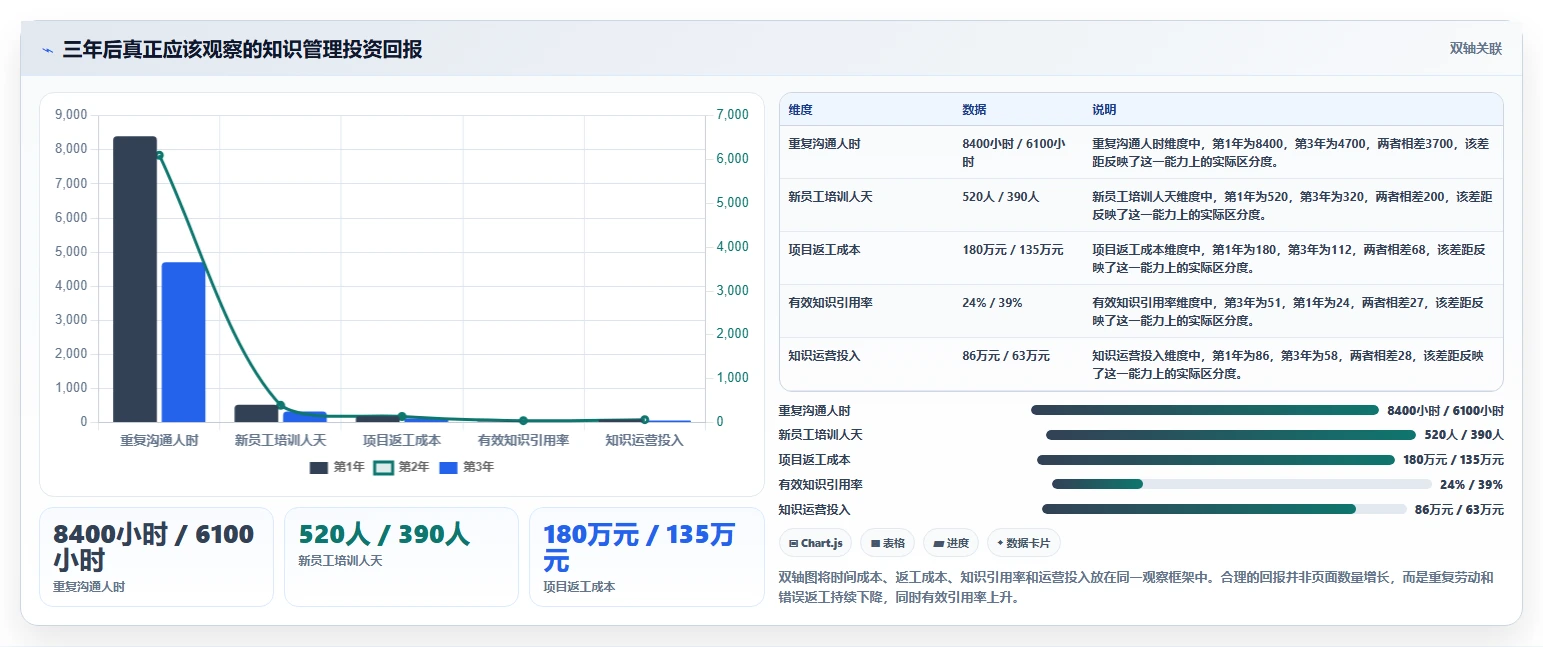The height and width of the screenshot is (647, 1543).
Task: Click the 86万元 / 63万元 progress value
Action: point(1459,510)
